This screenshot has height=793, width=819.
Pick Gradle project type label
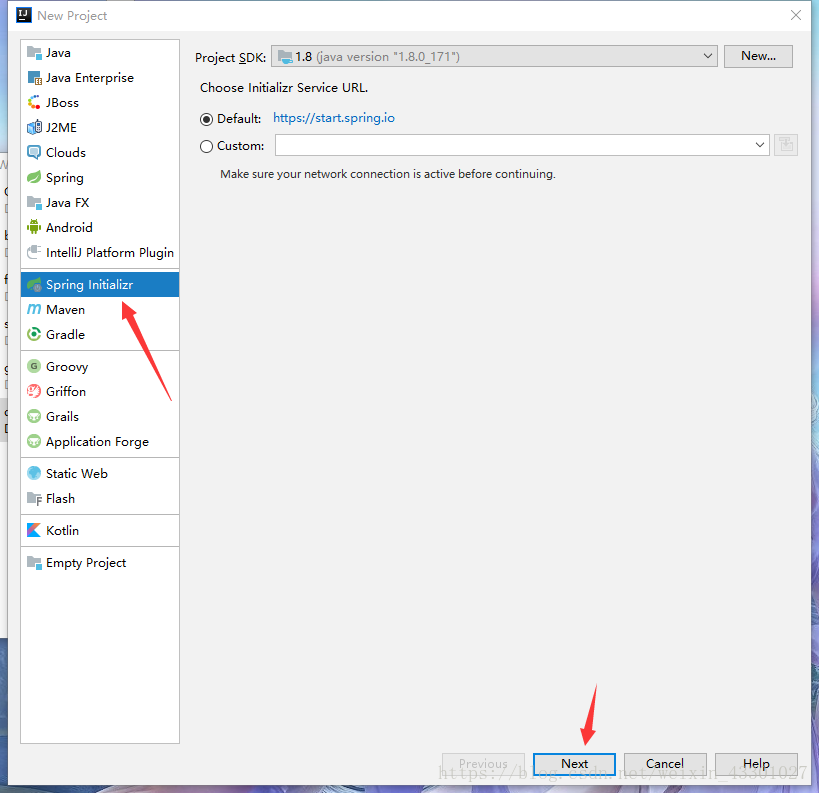click(65, 334)
